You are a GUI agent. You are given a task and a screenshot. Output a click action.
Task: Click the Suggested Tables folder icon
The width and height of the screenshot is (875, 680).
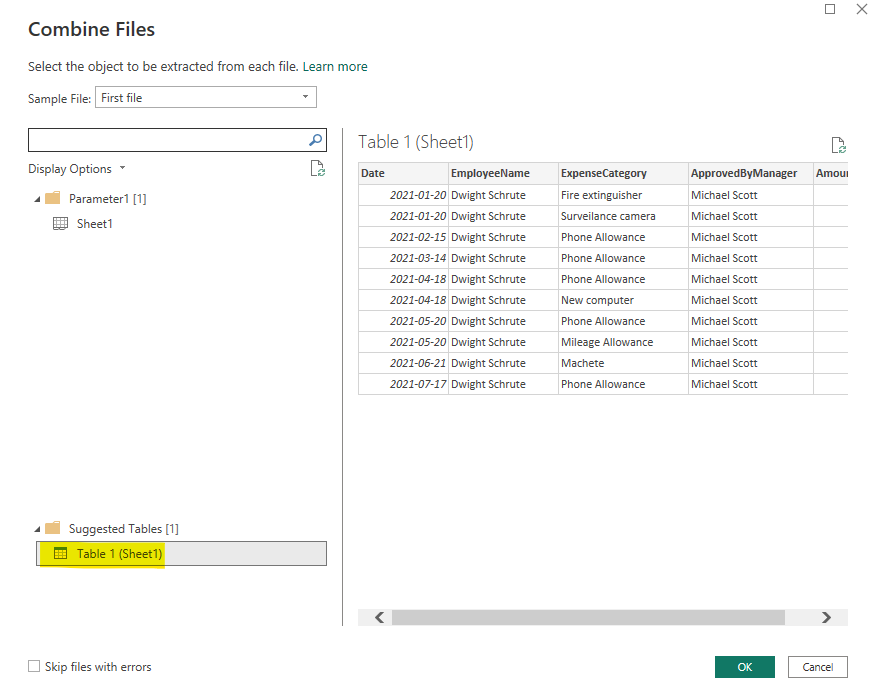click(52, 528)
